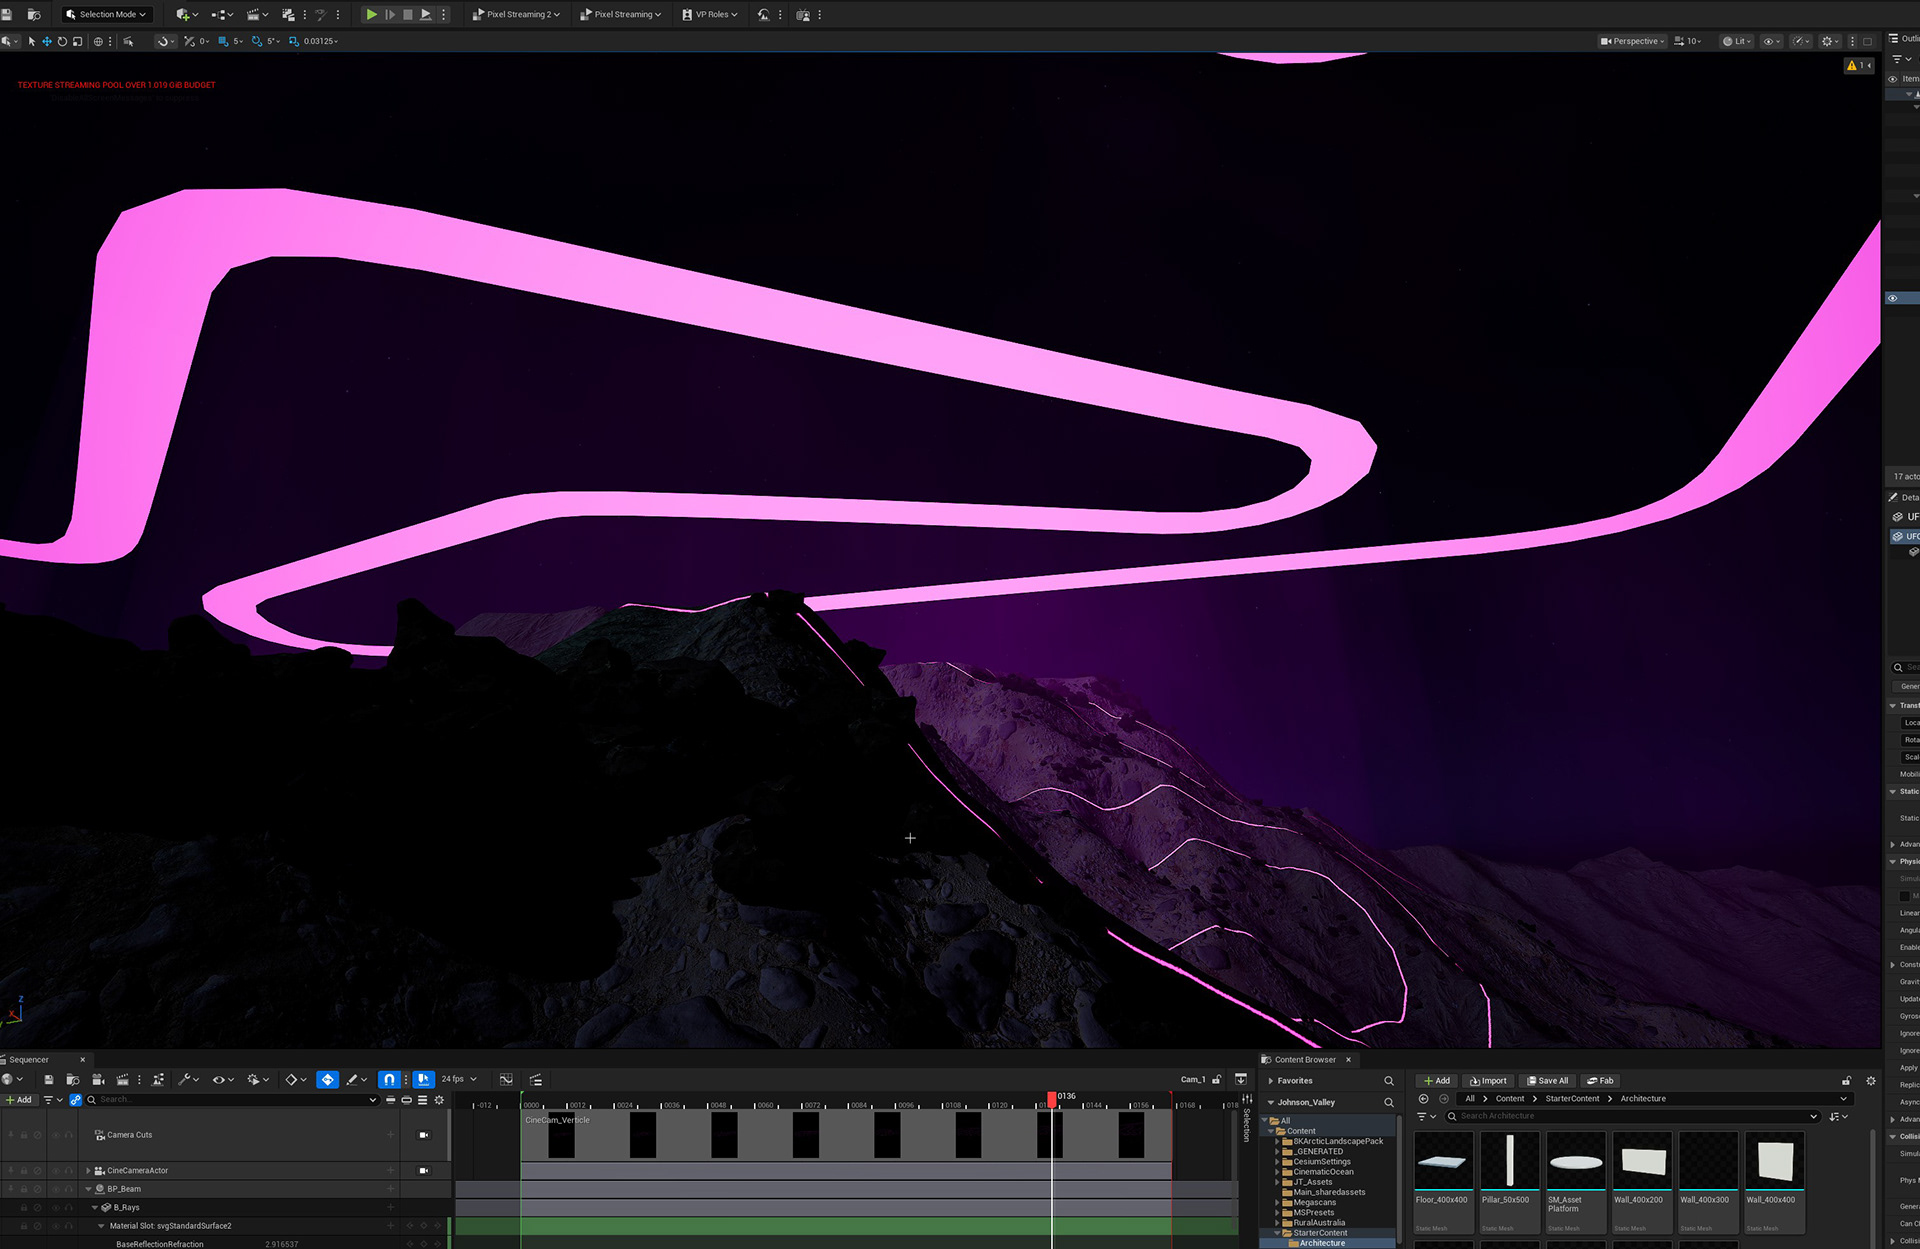Viewport: 1920px width, 1249px height.
Task: Expand the CineCameraActor track
Action: (88, 1170)
